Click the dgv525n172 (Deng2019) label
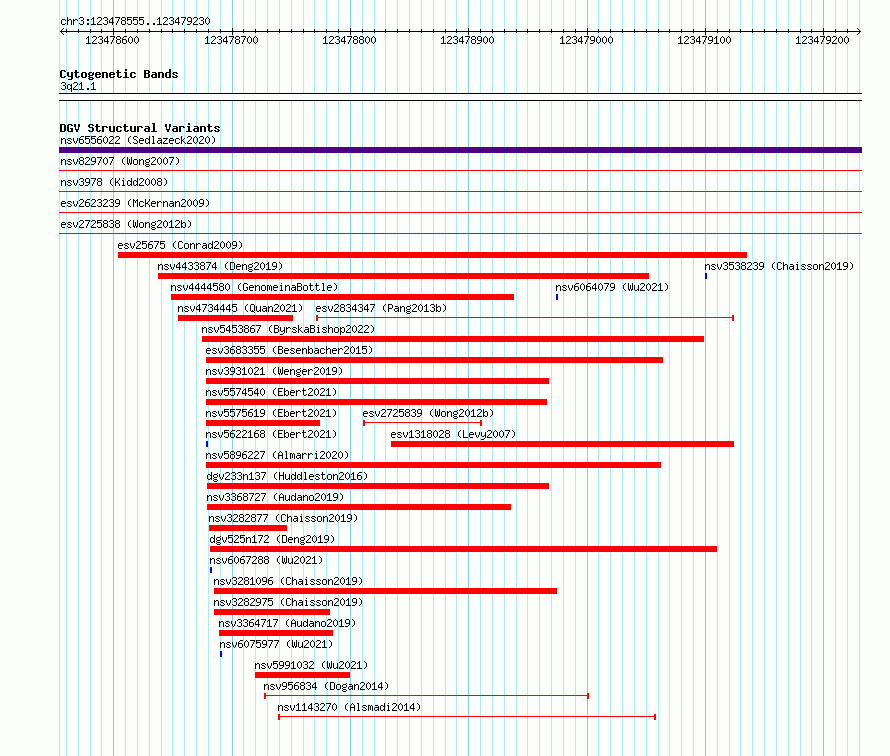Screen dimensions: 890x756 click(272, 539)
